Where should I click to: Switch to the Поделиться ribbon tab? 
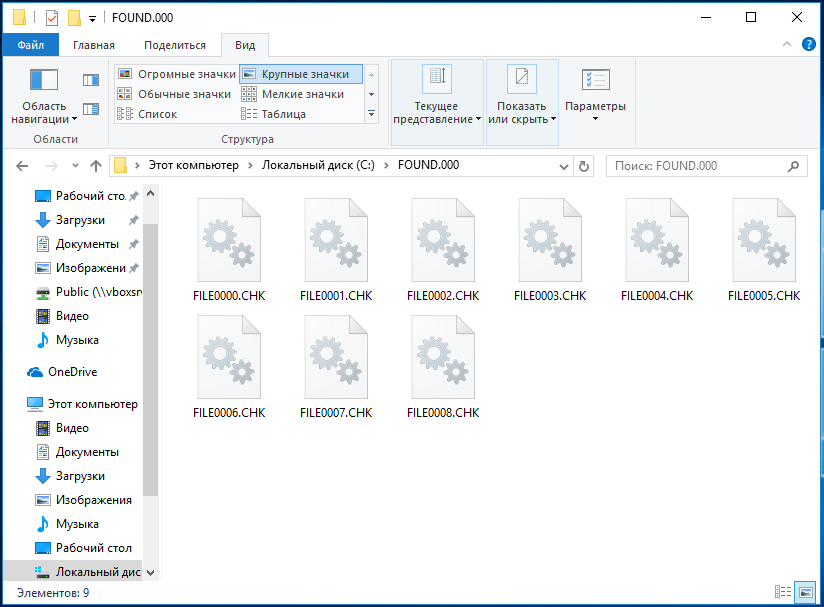[x=175, y=45]
